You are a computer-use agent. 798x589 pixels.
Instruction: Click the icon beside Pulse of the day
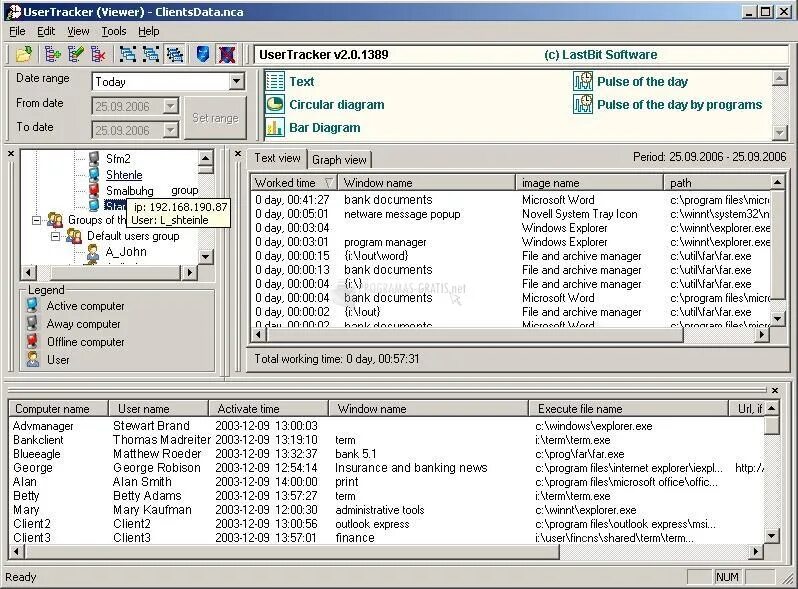click(x=583, y=81)
